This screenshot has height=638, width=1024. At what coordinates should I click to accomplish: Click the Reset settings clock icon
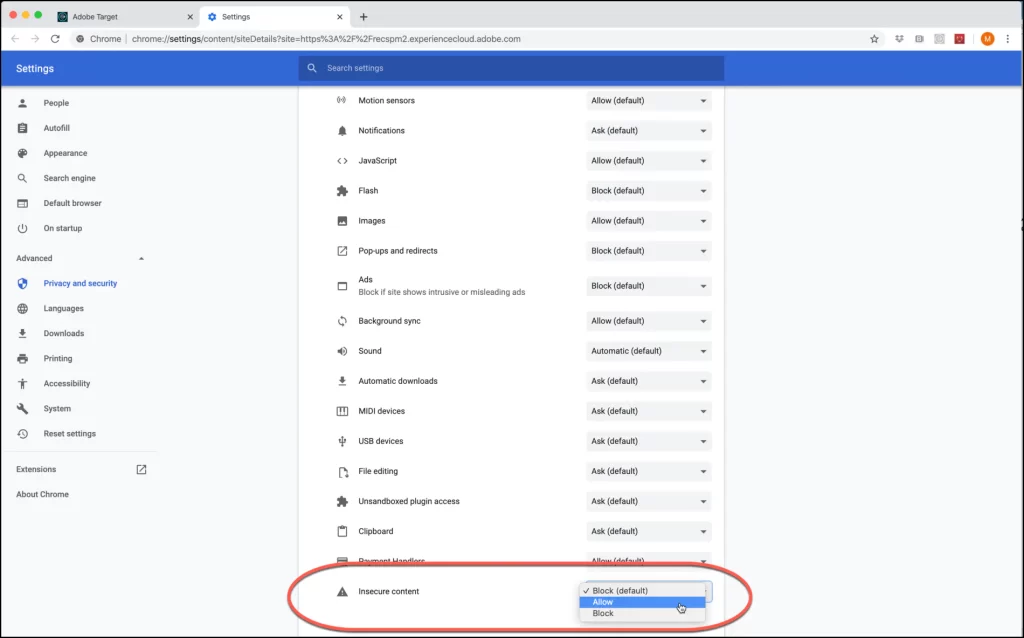pos(23,434)
